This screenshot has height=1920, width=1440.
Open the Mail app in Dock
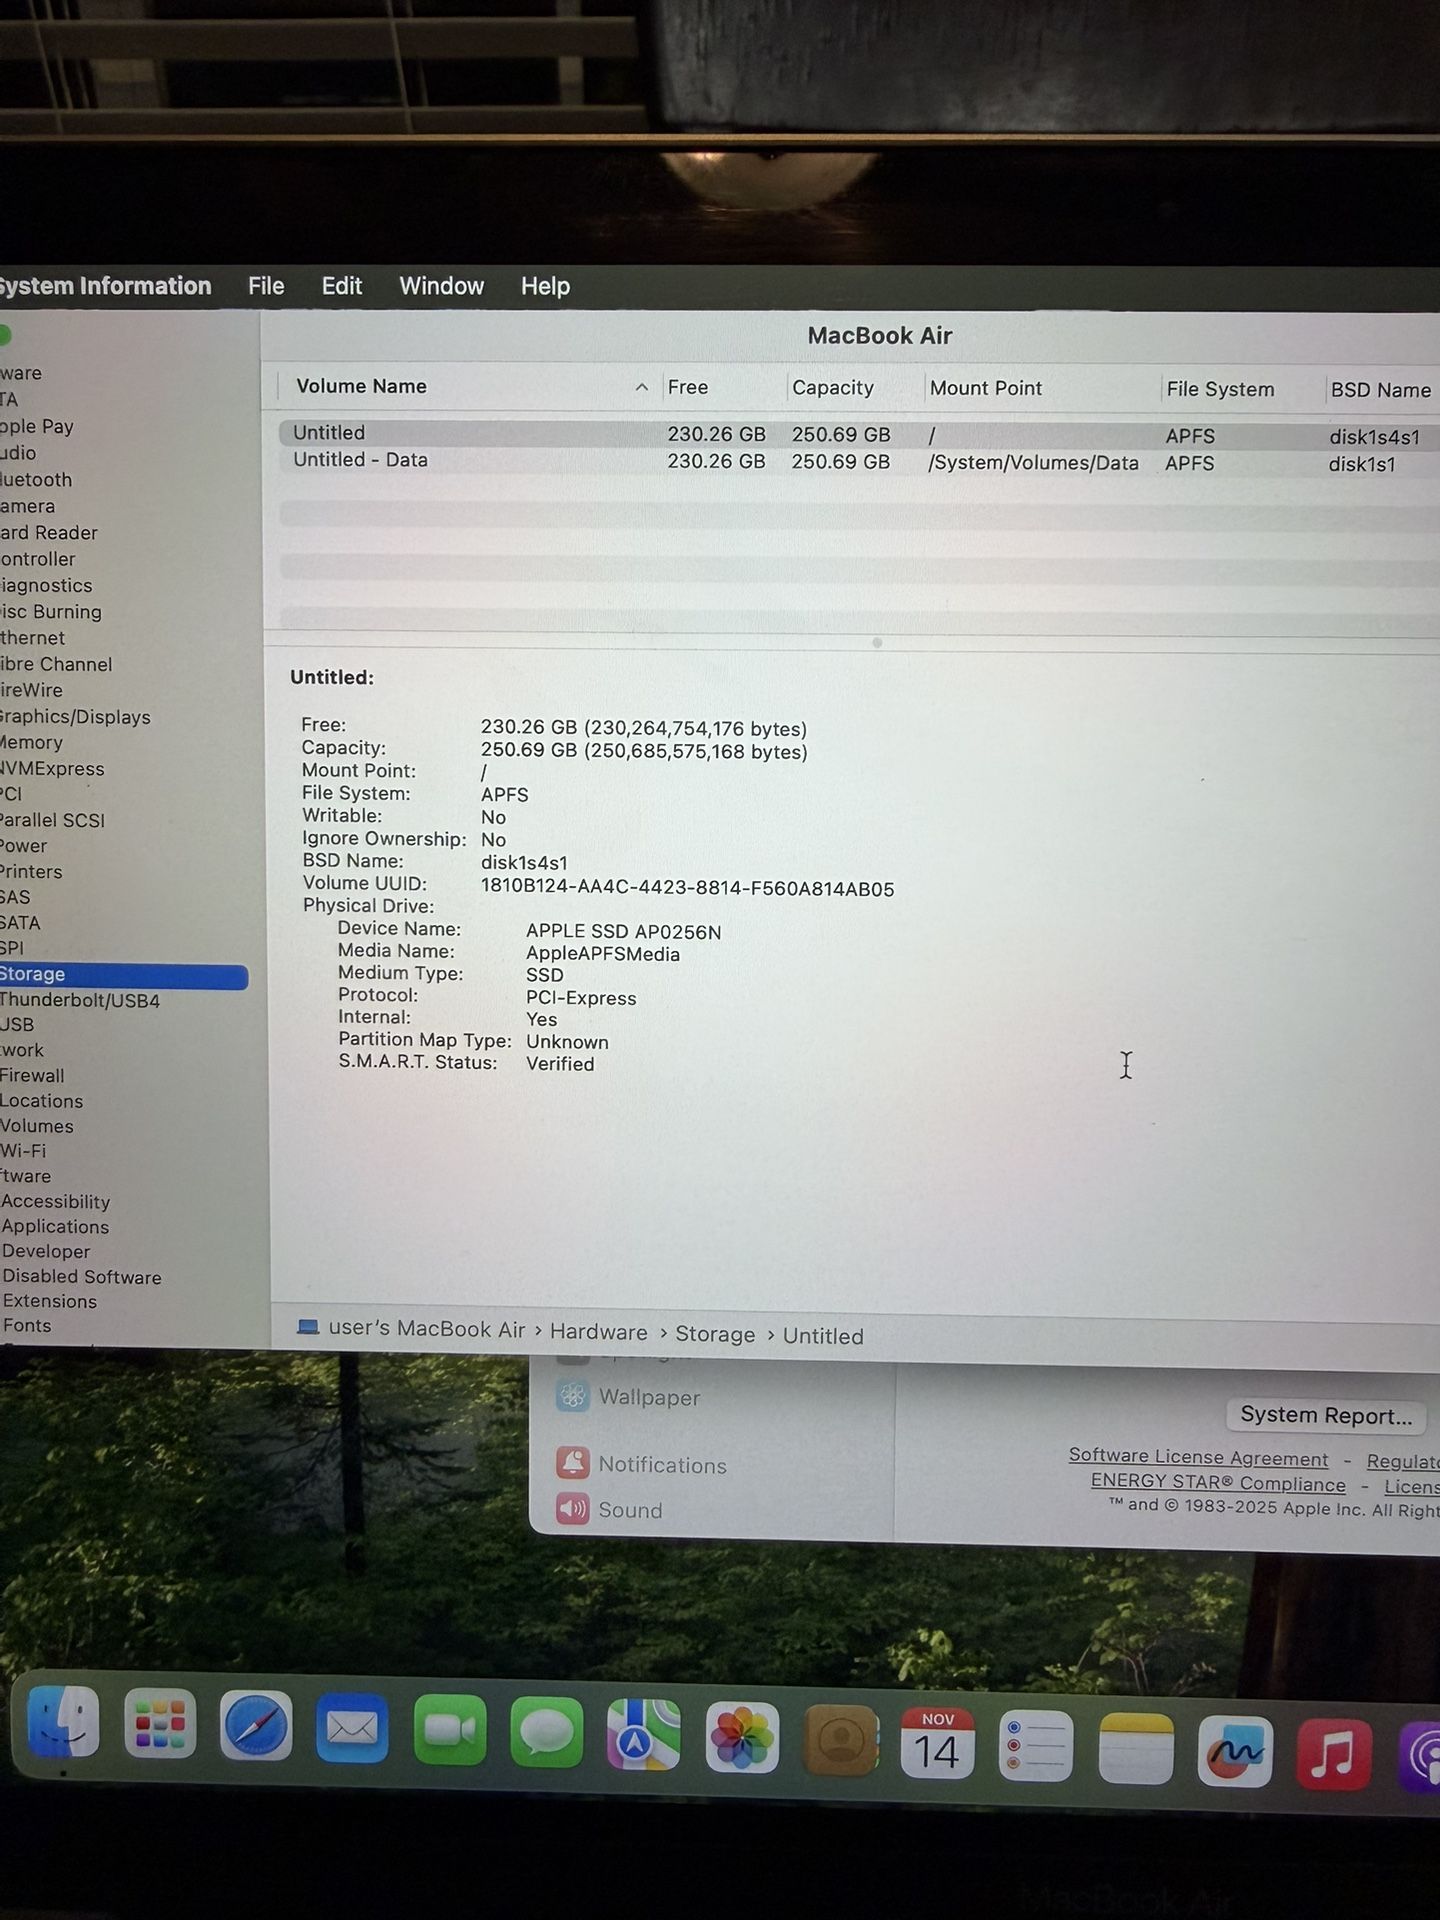coord(352,1728)
